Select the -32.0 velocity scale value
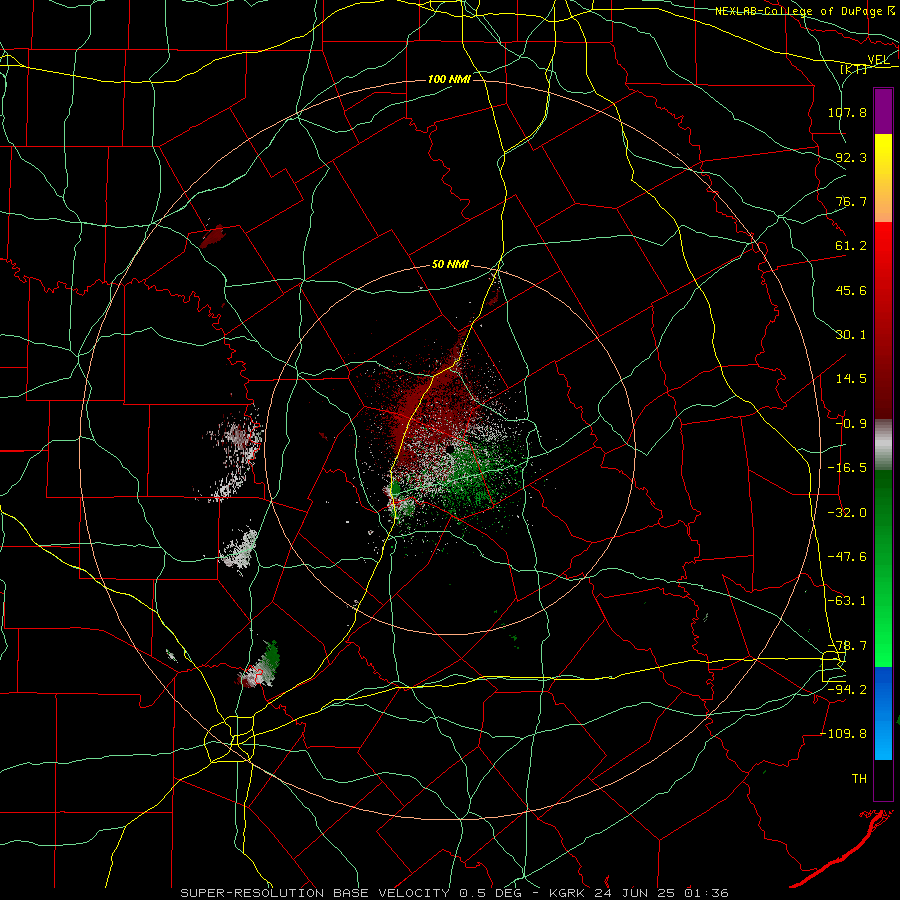Viewport: 900px width, 900px height. [847, 513]
